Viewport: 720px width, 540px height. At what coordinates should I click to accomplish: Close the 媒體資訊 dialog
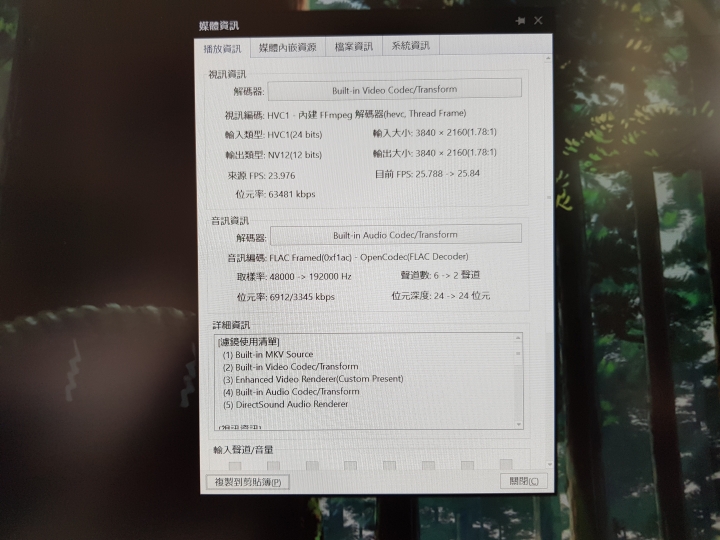click(x=538, y=21)
